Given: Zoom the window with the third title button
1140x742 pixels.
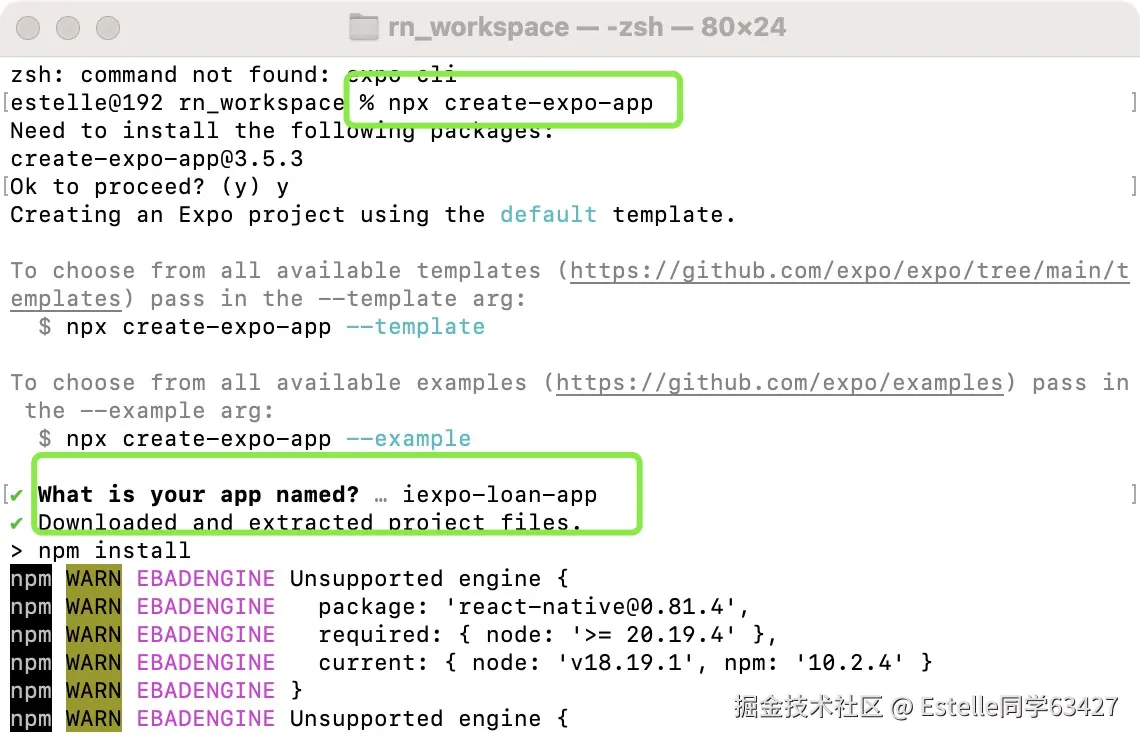Looking at the screenshot, I should (x=106, y=27).
